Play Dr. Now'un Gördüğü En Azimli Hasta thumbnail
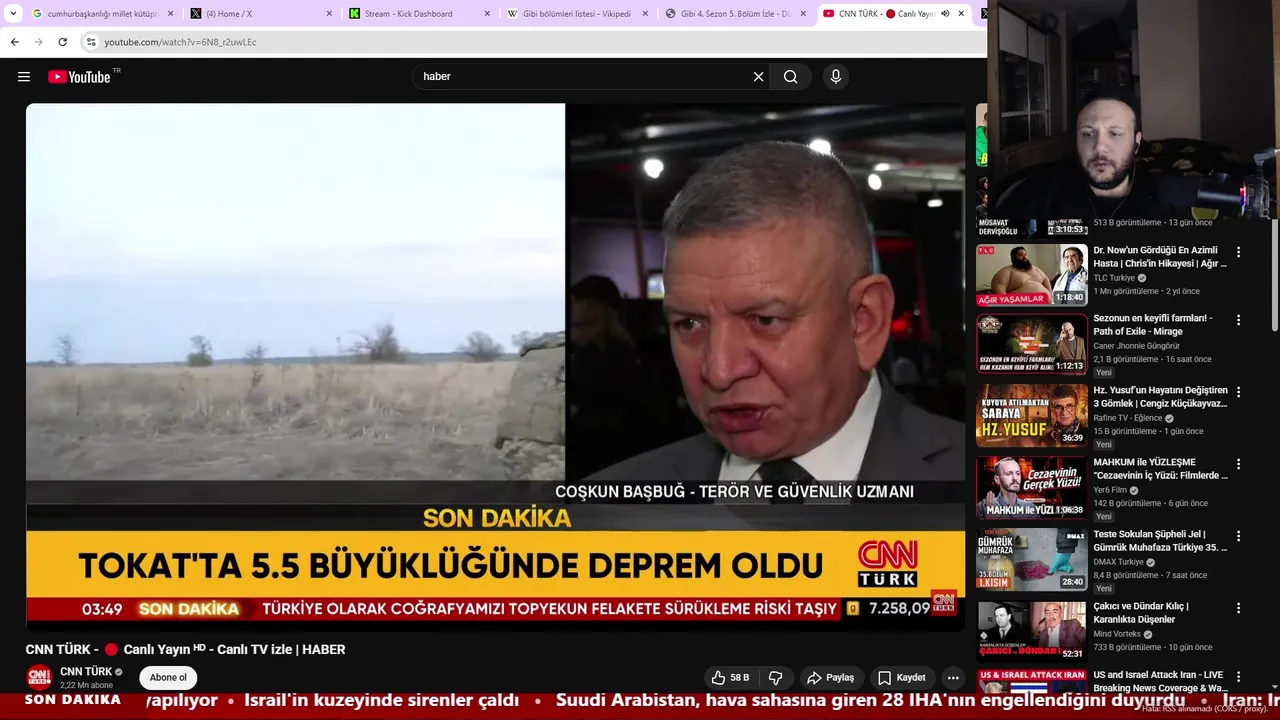1280x720 pixels. (x=1032, y=275)
